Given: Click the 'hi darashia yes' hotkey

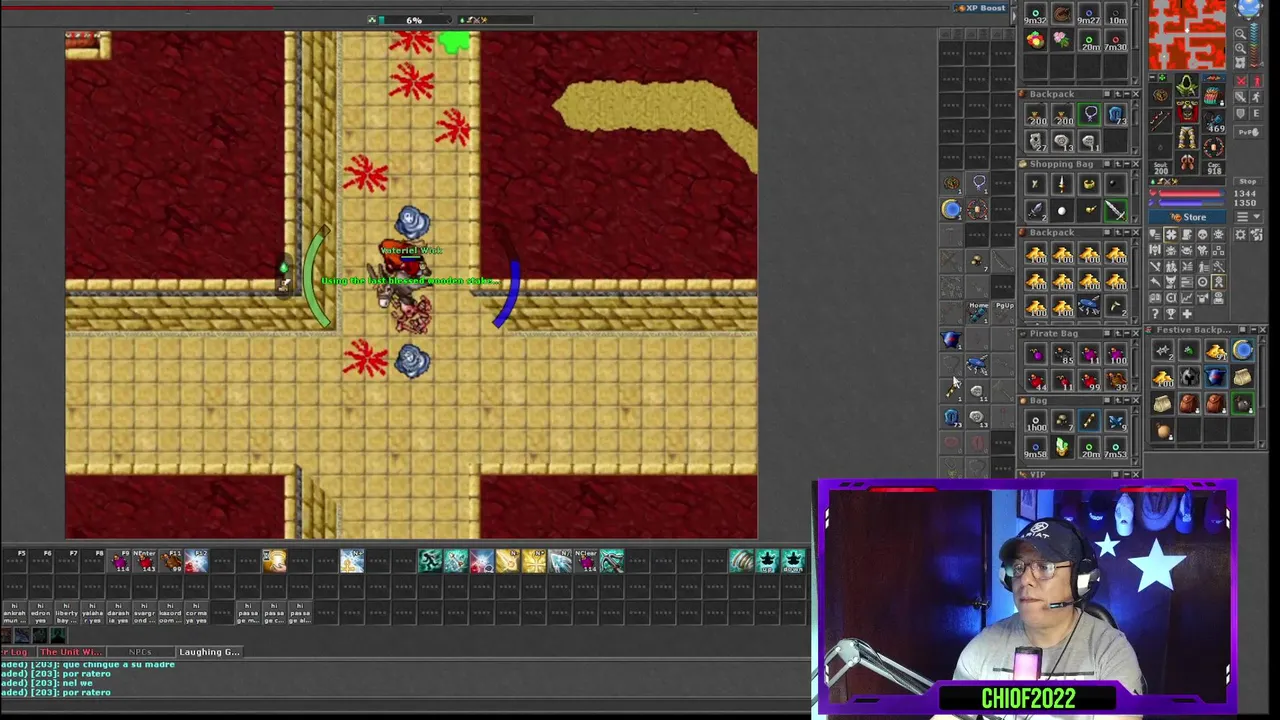Looking at the screenshot, I should [x=118, y=613].
